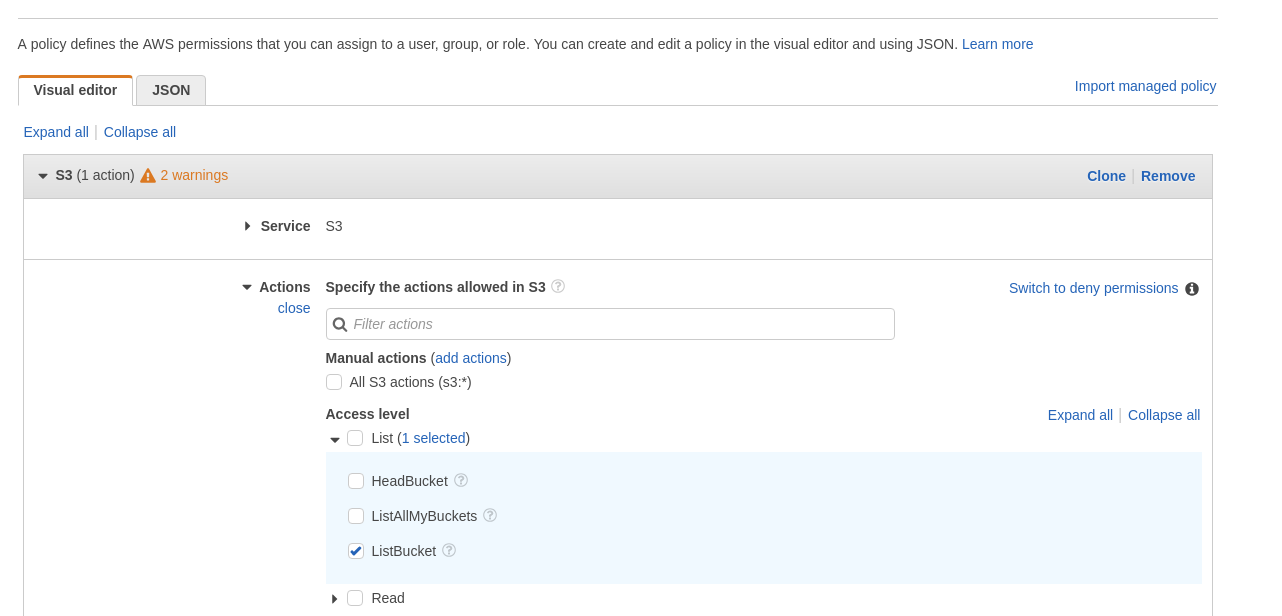Enable the All S3 actions checkbox

tap(332, 381)
